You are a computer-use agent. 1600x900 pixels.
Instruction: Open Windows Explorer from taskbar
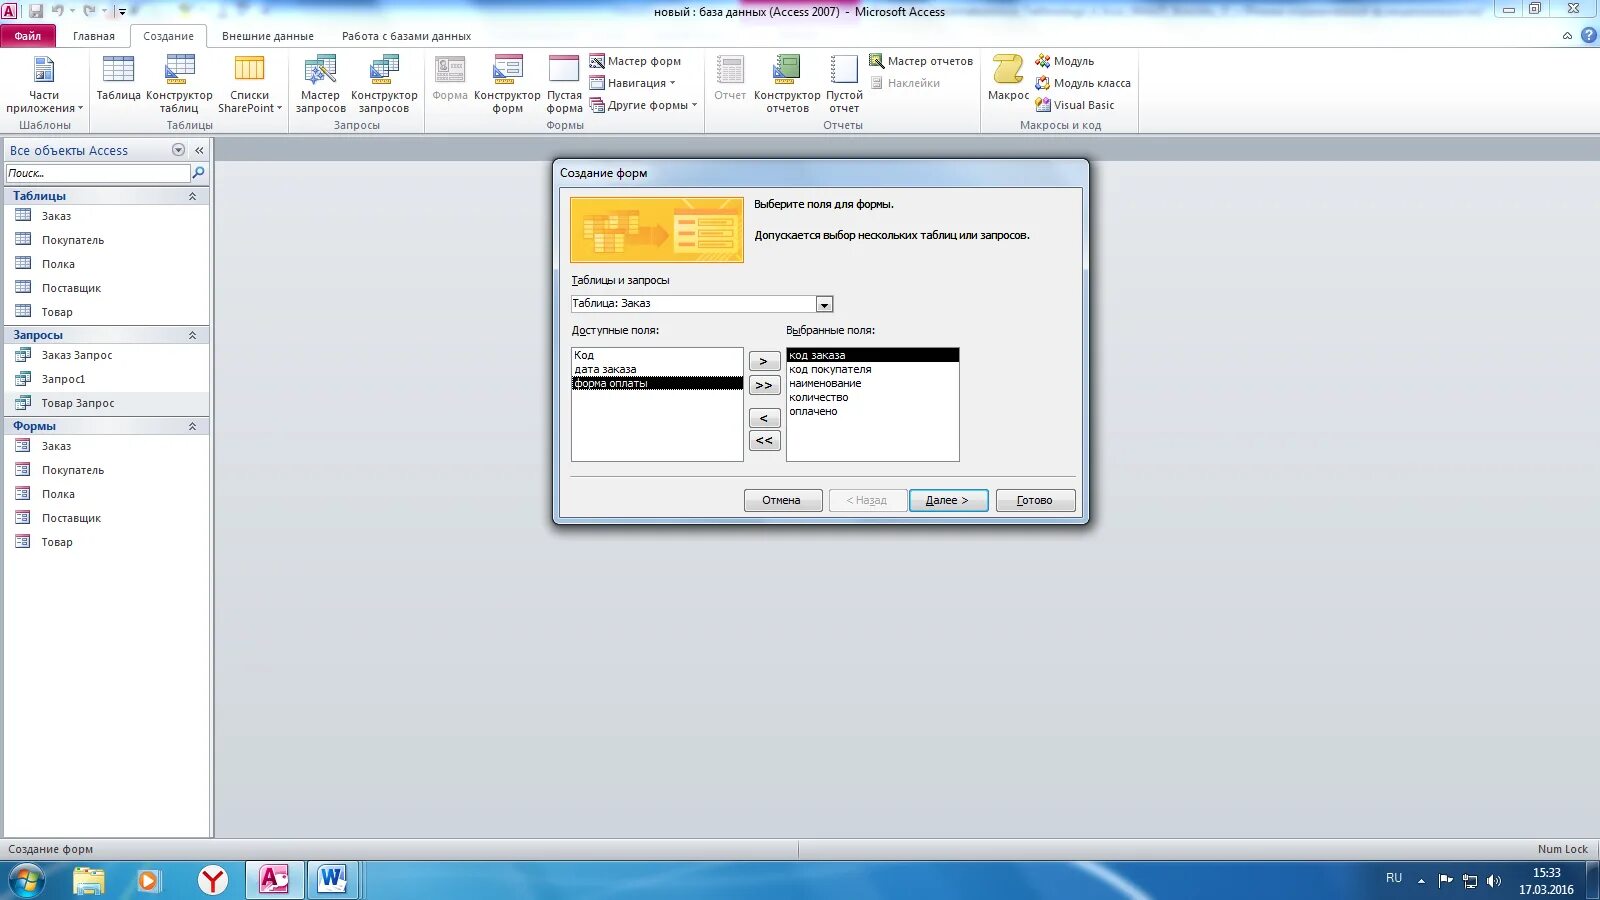[x=88, y=880]
